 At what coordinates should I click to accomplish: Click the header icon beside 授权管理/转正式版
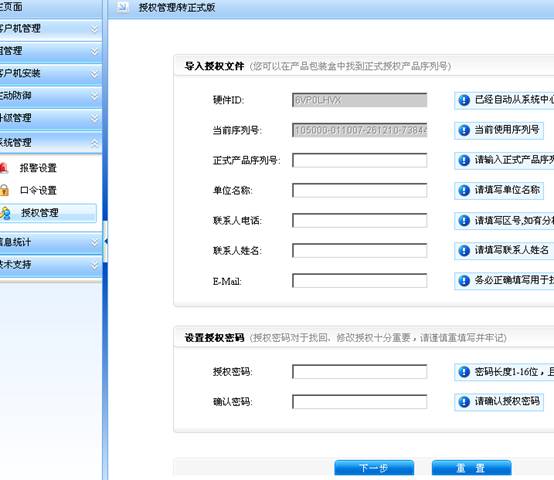123,7
